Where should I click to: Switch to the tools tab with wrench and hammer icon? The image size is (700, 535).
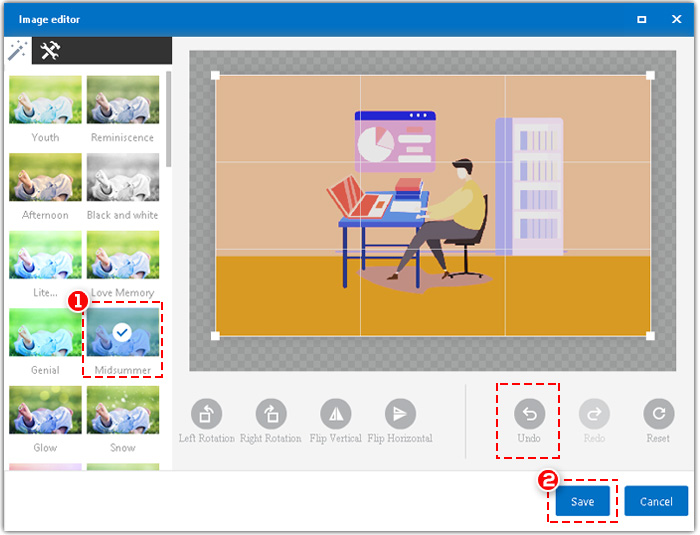pyautogui.click(x=50, y=50)
